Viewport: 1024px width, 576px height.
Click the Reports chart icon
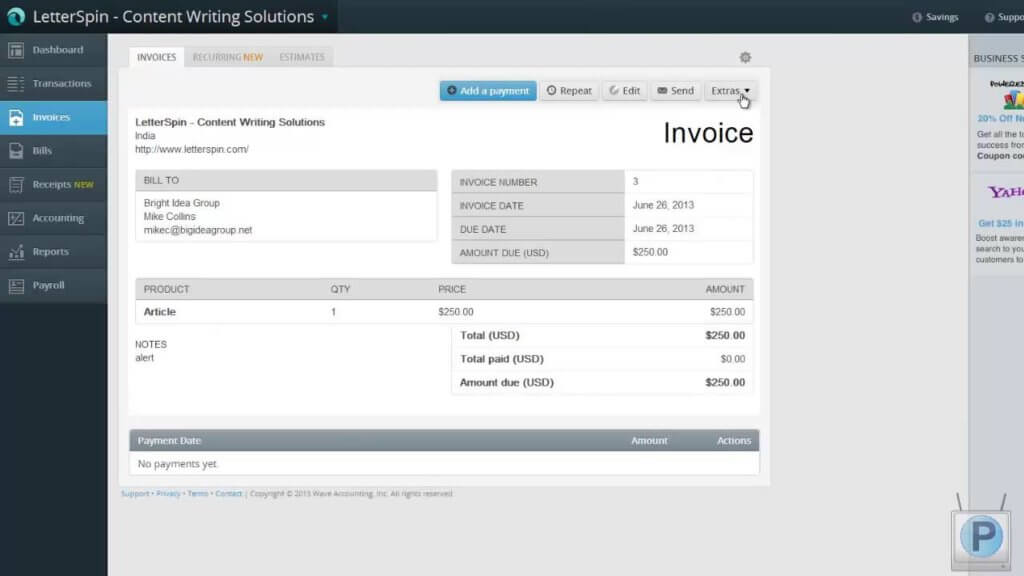click(x=16, y=252)
